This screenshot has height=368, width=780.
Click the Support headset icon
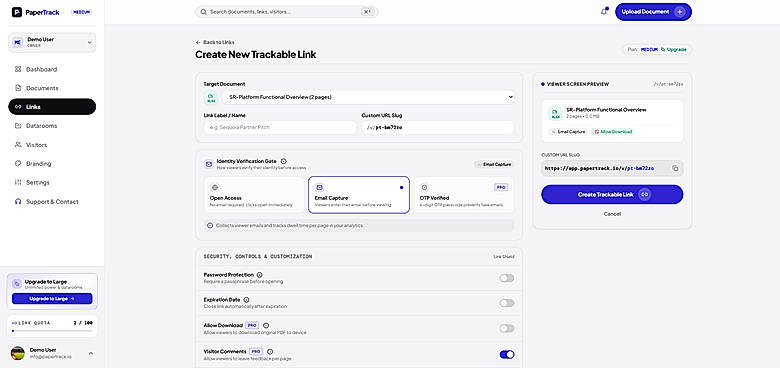[x=18, y=201]
